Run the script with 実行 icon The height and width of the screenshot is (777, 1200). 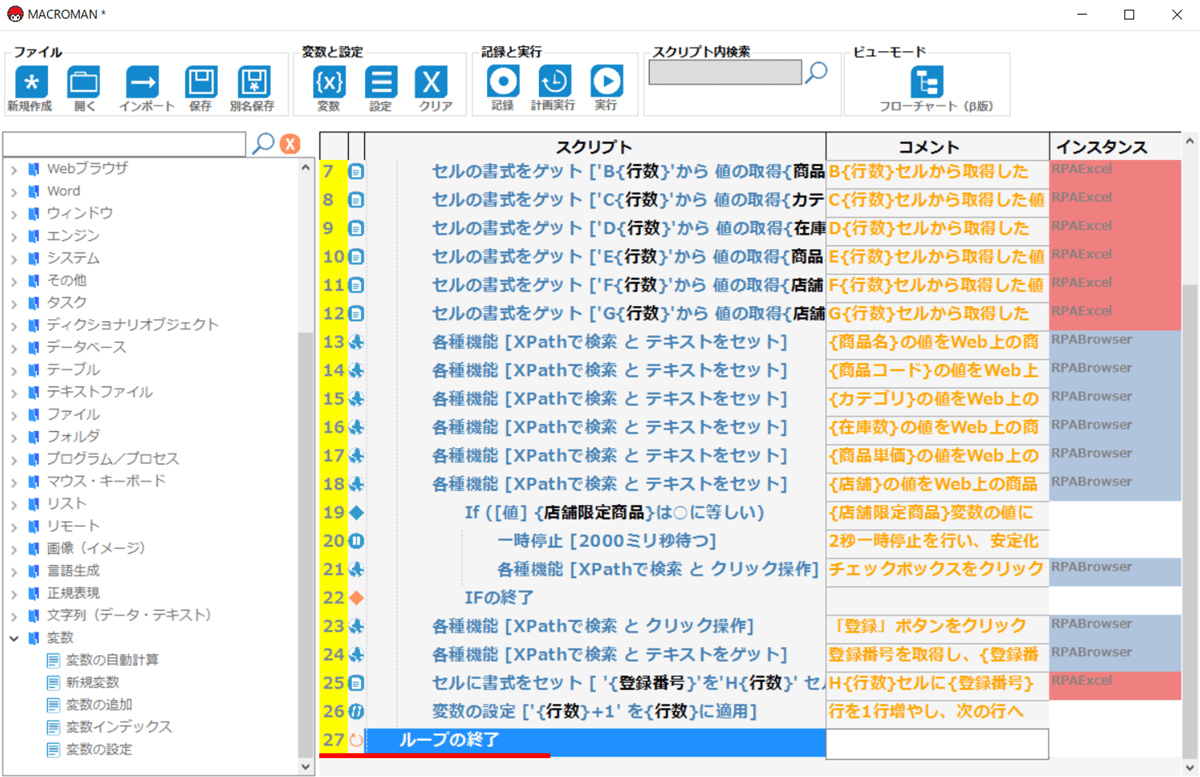[606, 82]
